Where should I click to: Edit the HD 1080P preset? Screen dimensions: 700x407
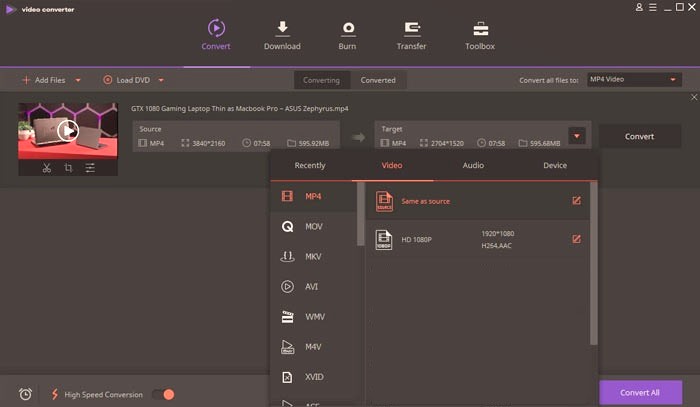tap(576, 239)
